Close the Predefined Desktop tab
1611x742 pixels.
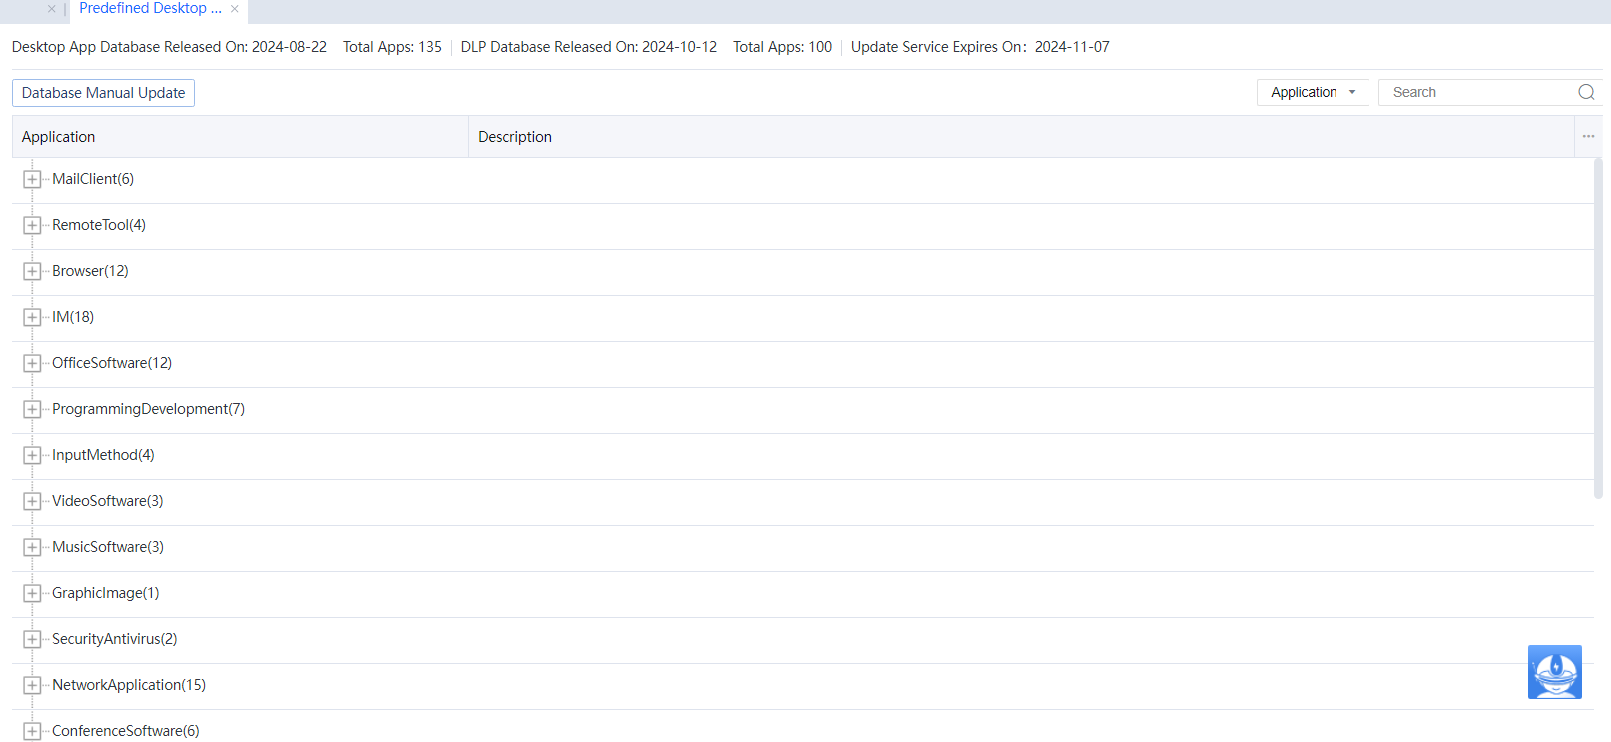(235, 9)
